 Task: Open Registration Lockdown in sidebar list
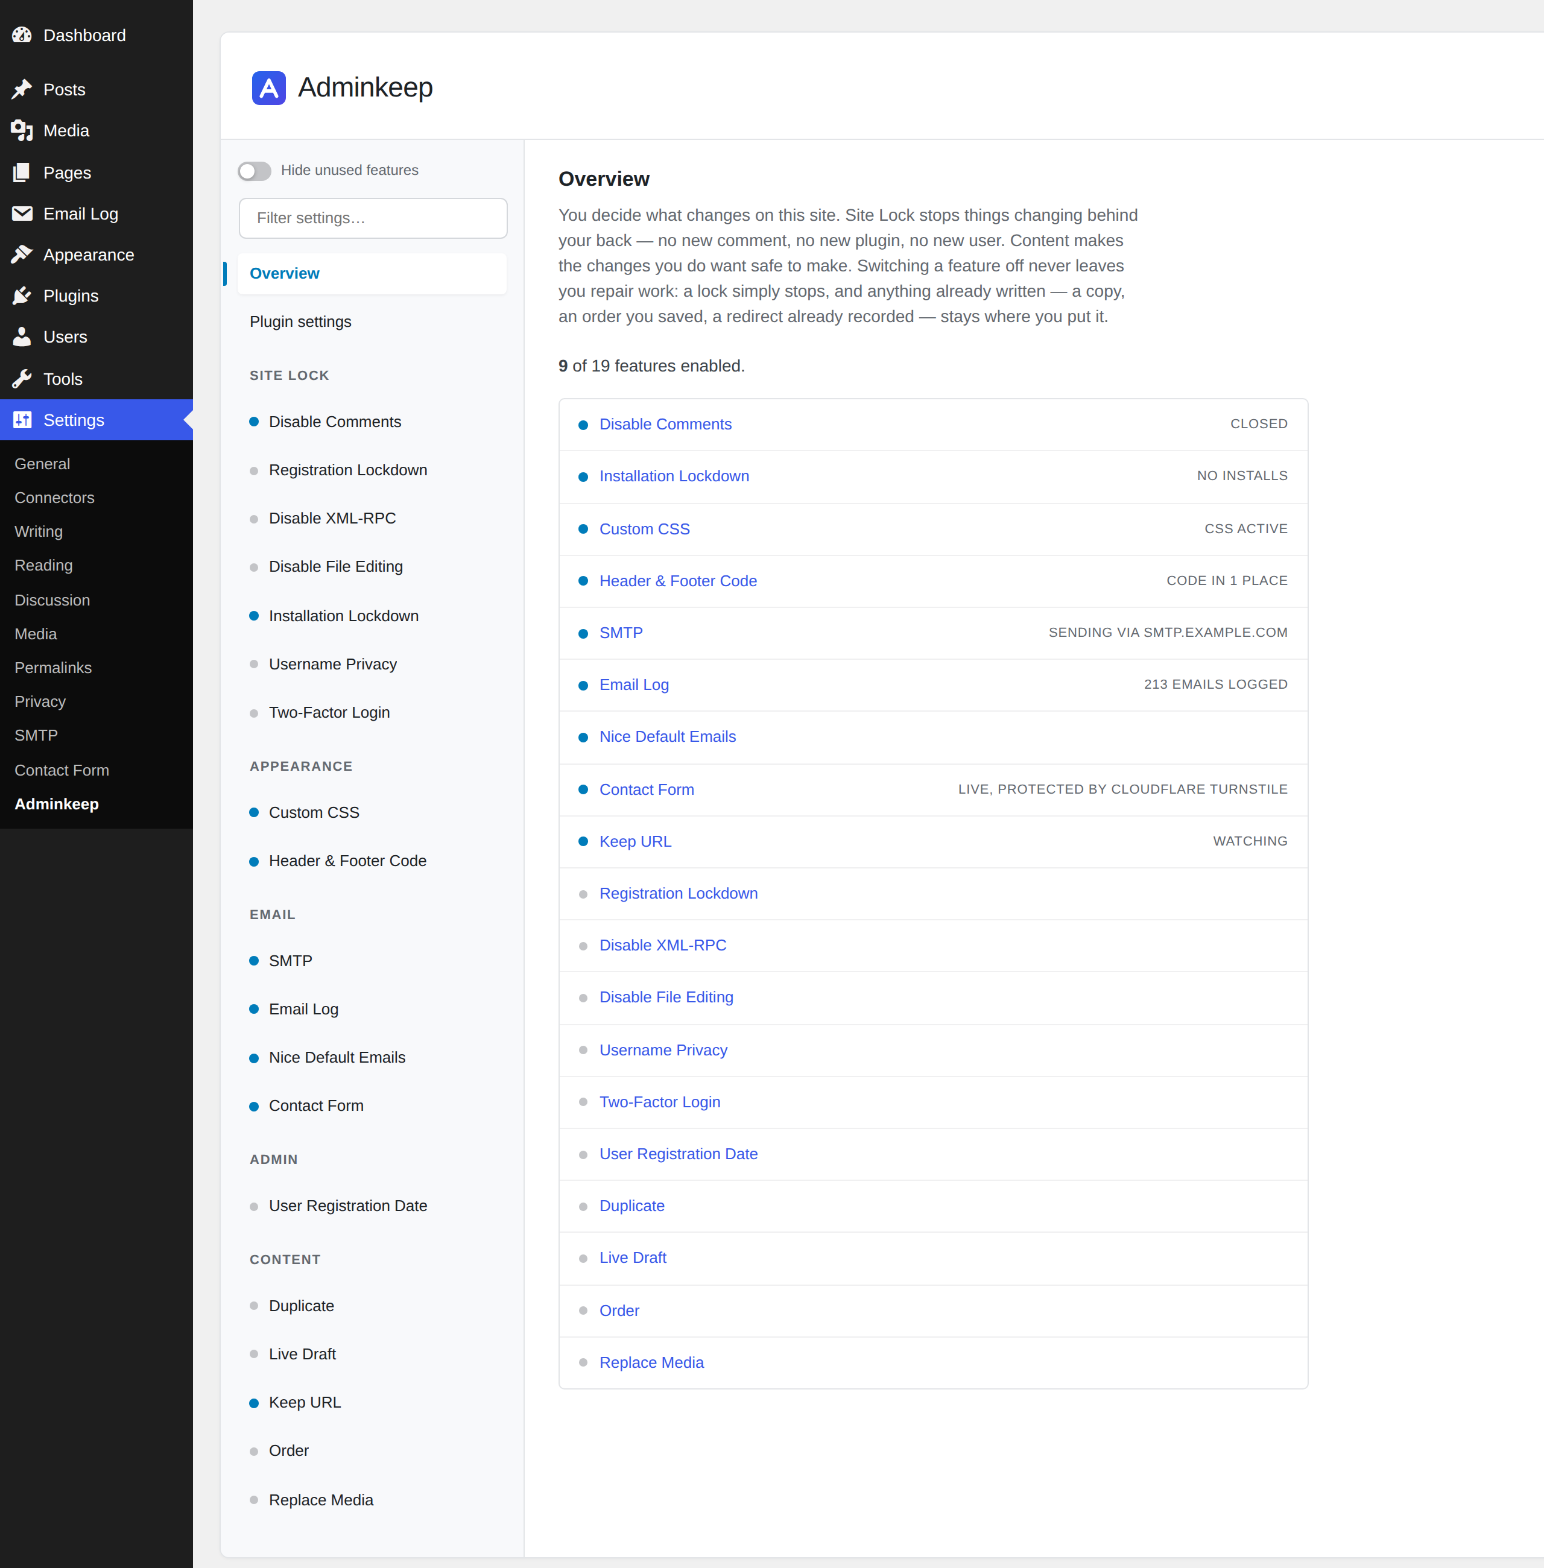(x=348, y=470)
